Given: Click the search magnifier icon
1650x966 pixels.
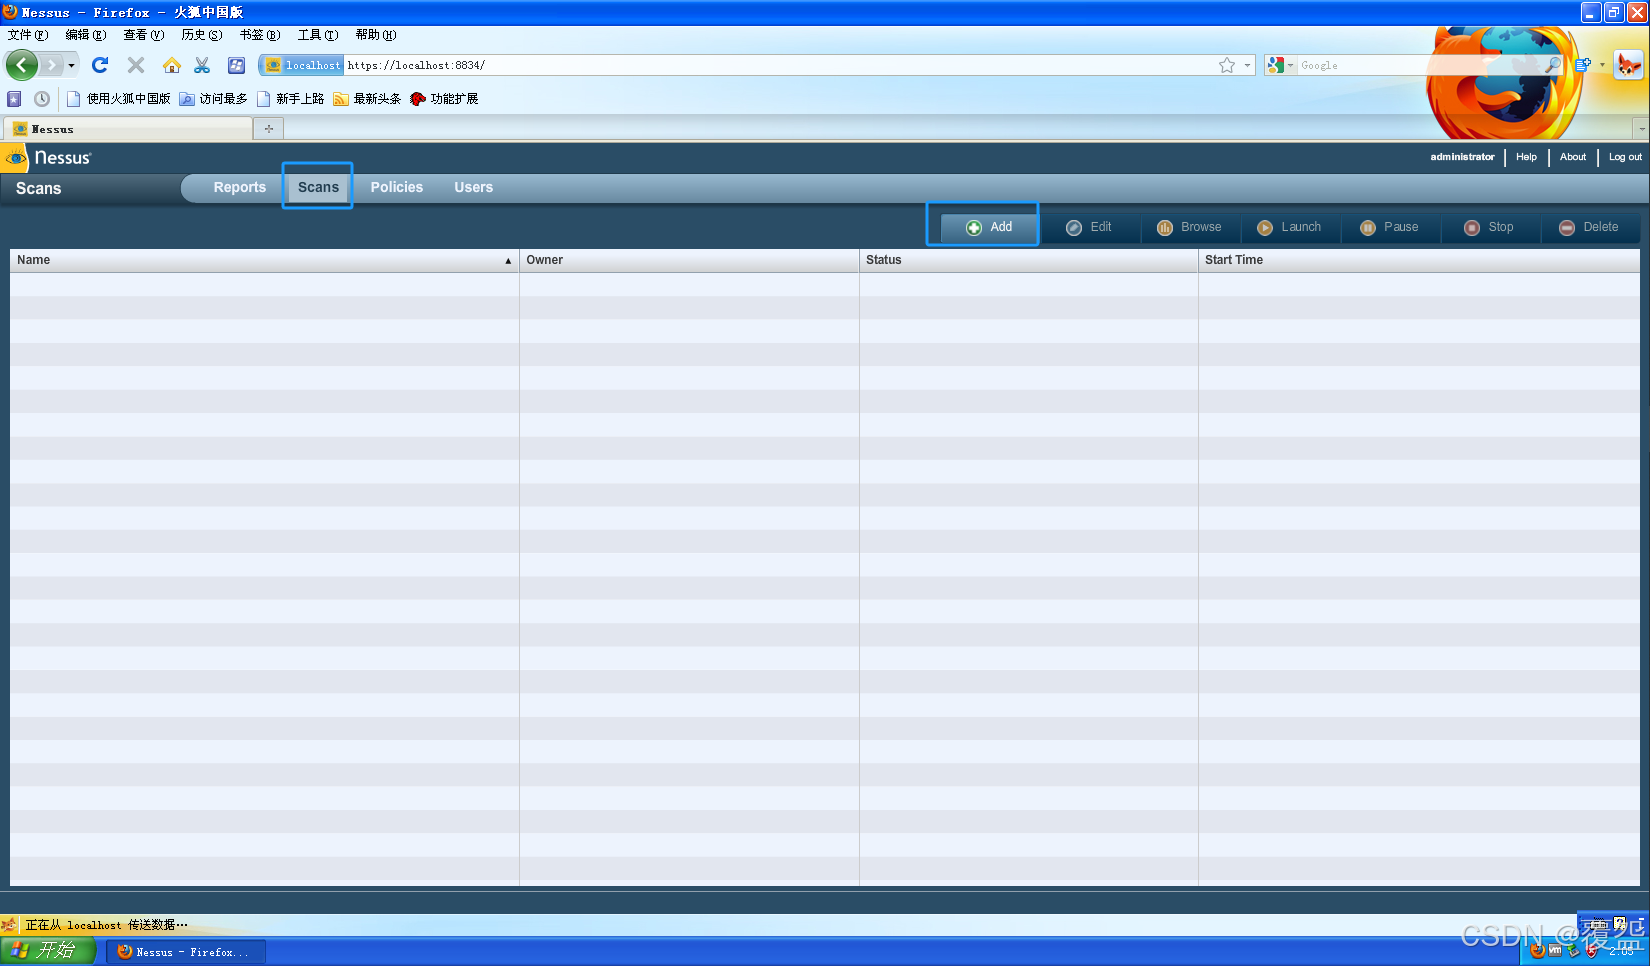Looking at the screenshot, I should pos(1552,65).
